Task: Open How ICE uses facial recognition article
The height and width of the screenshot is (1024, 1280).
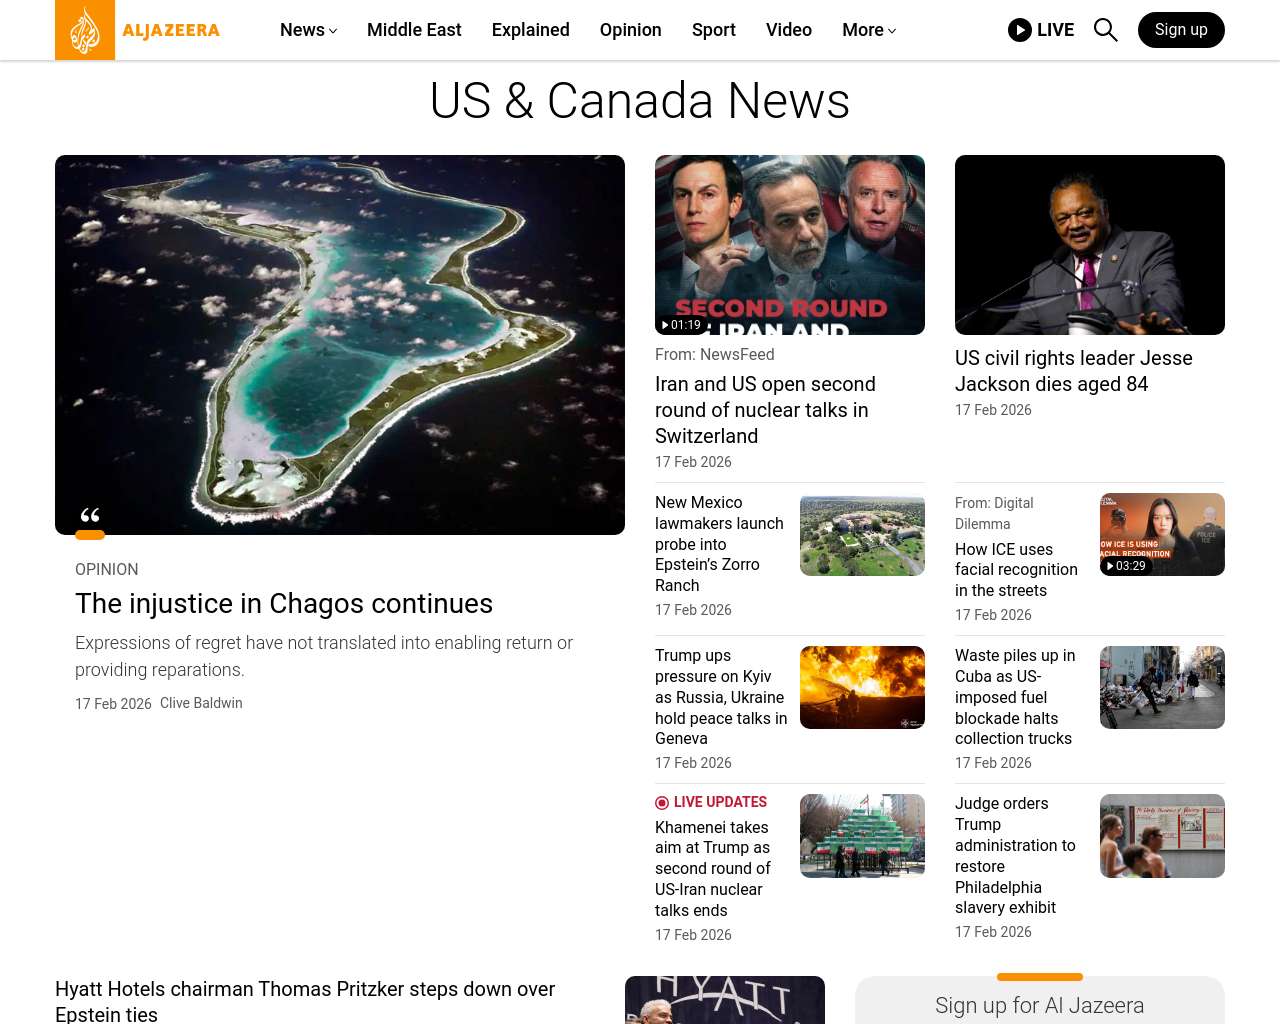Action: (1016, 570)
